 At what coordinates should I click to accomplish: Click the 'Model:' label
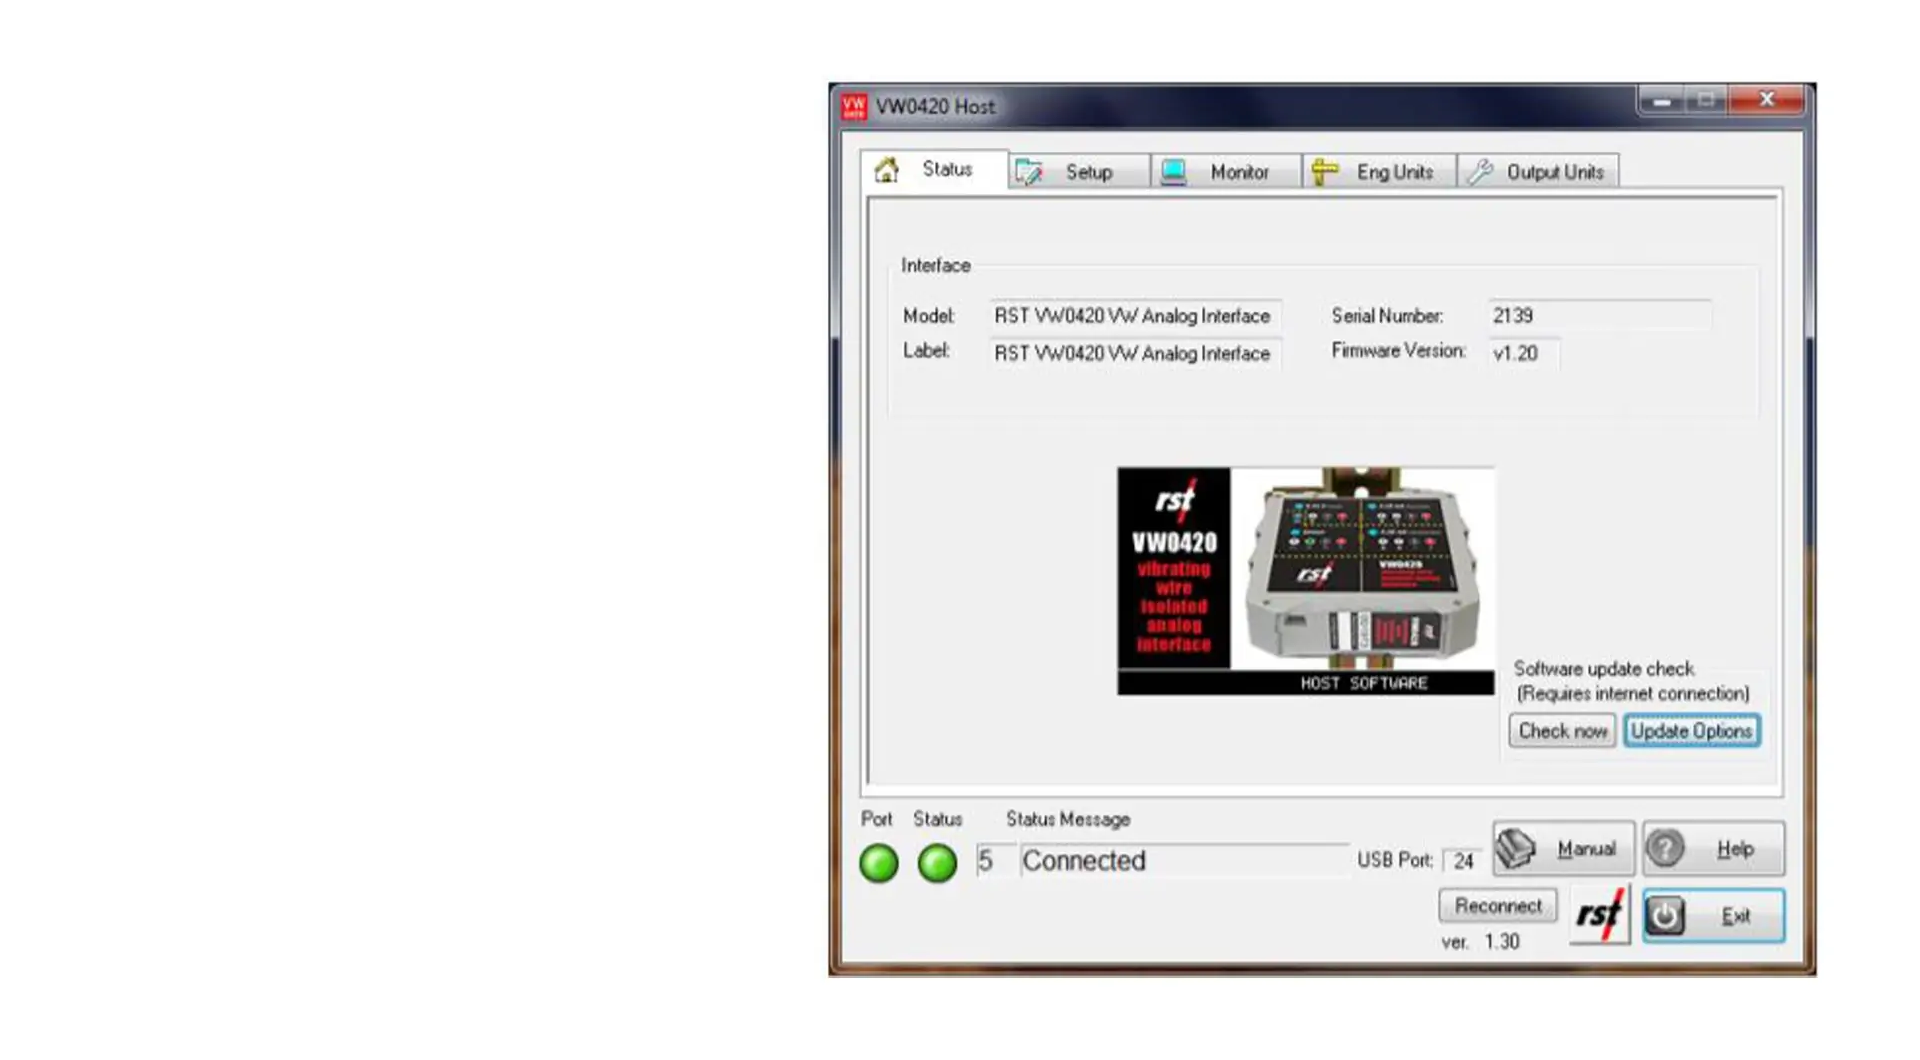click(929, 316)
